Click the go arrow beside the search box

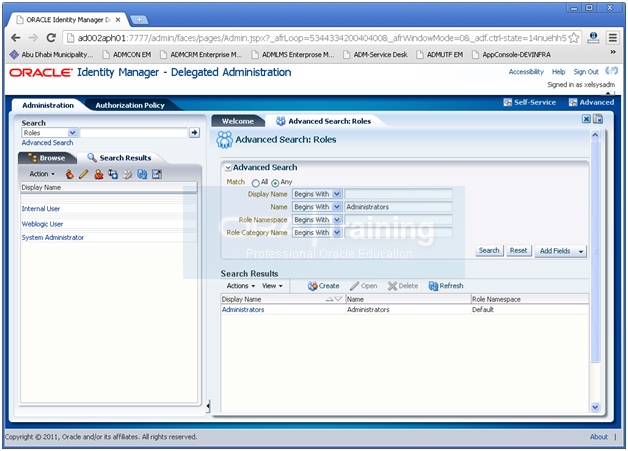pyautogui.click(x=195, y=133)
